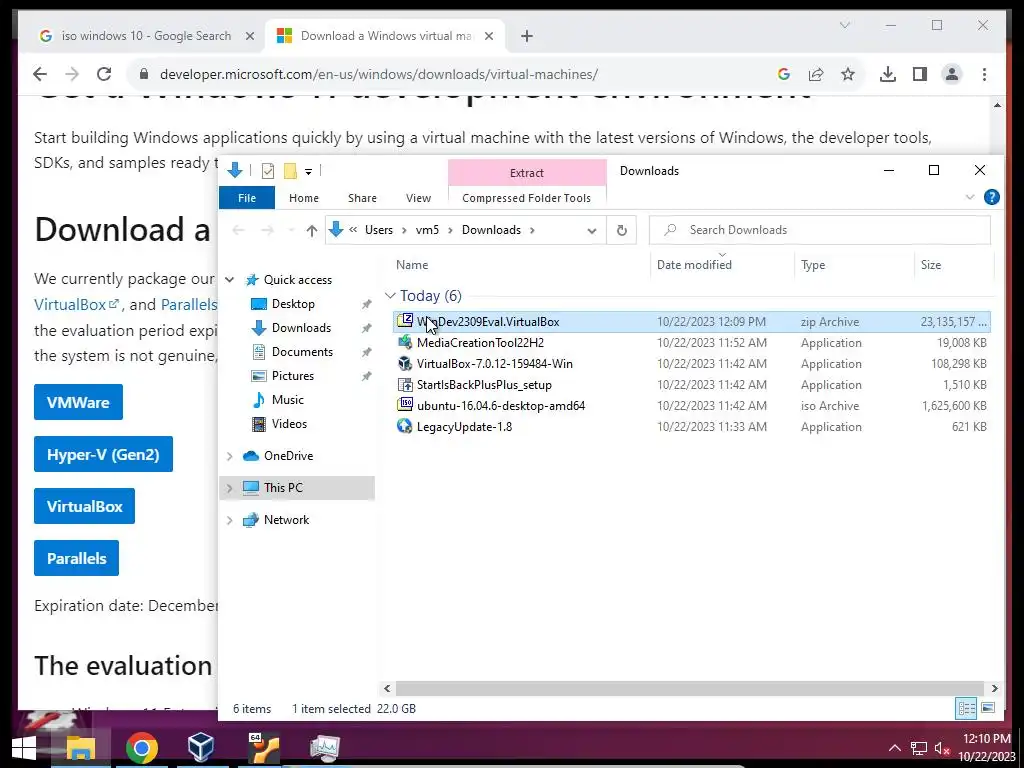
Task: Open VirtualBox from the taskbar
Action: (x=200, y=747)
